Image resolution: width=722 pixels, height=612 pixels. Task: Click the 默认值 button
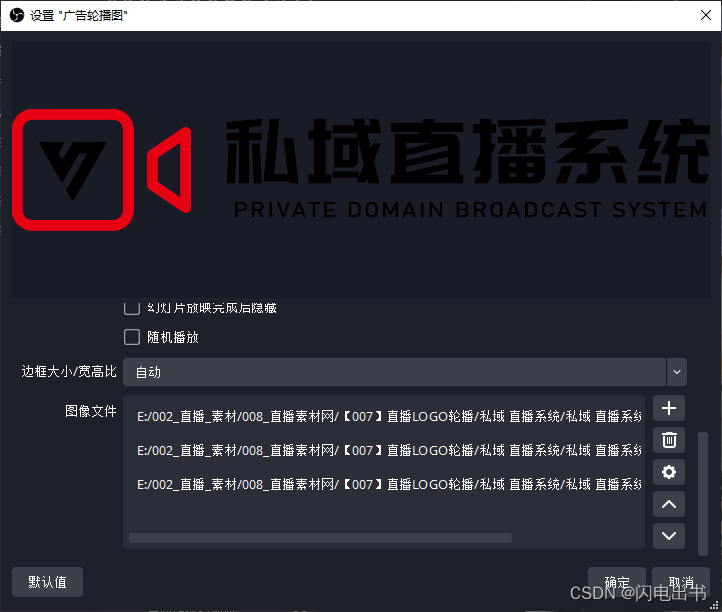[47, 582]
